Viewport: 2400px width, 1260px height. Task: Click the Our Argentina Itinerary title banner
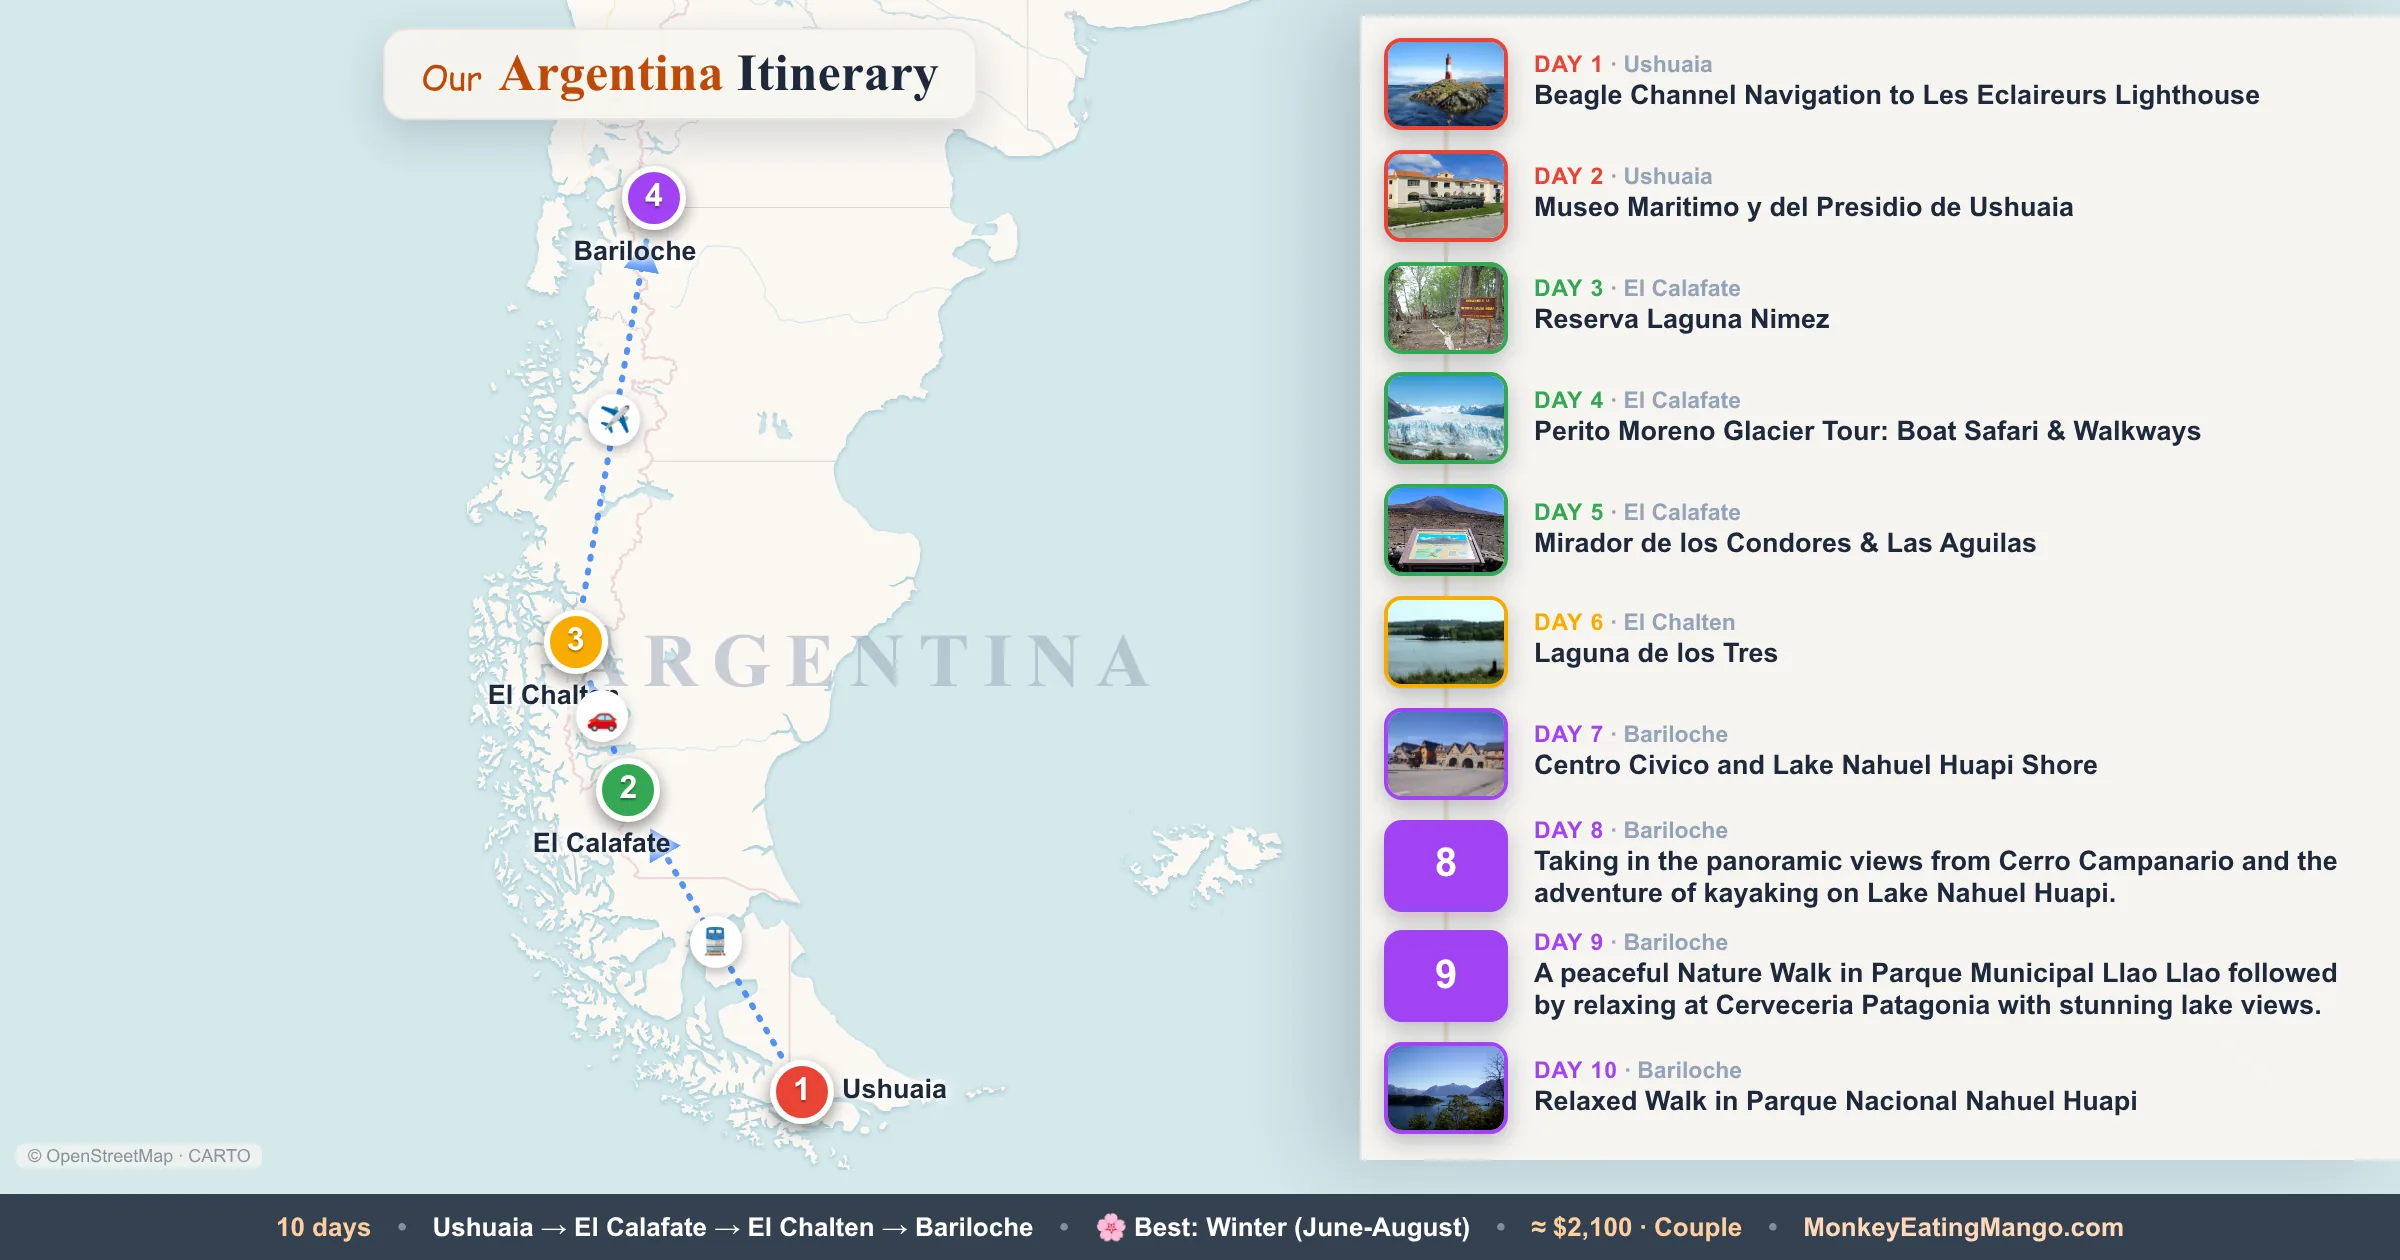tap(679, 75)
